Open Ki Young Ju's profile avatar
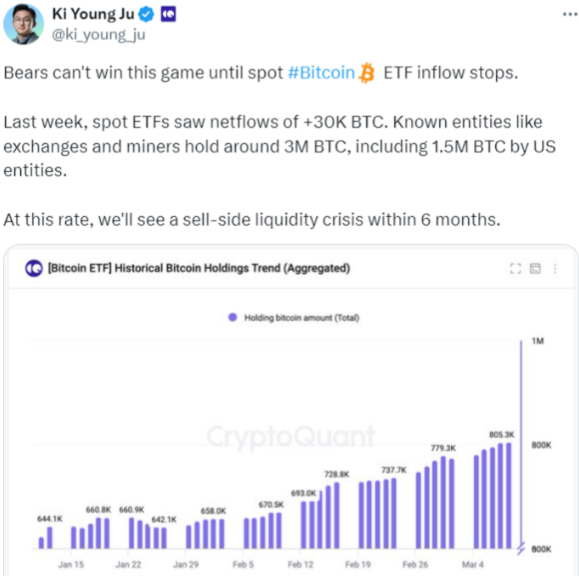Screen dimensions: 579x576 [24, 24]
